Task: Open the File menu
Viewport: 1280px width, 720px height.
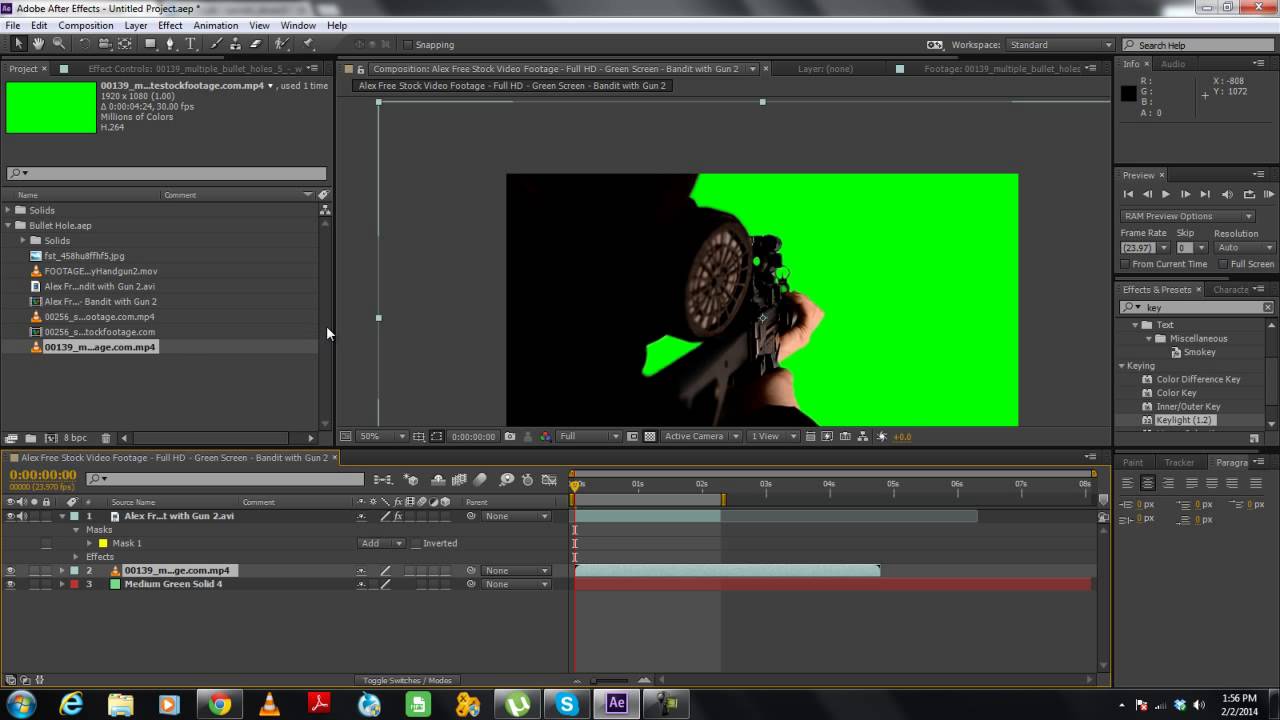Action: pos(12,25)
